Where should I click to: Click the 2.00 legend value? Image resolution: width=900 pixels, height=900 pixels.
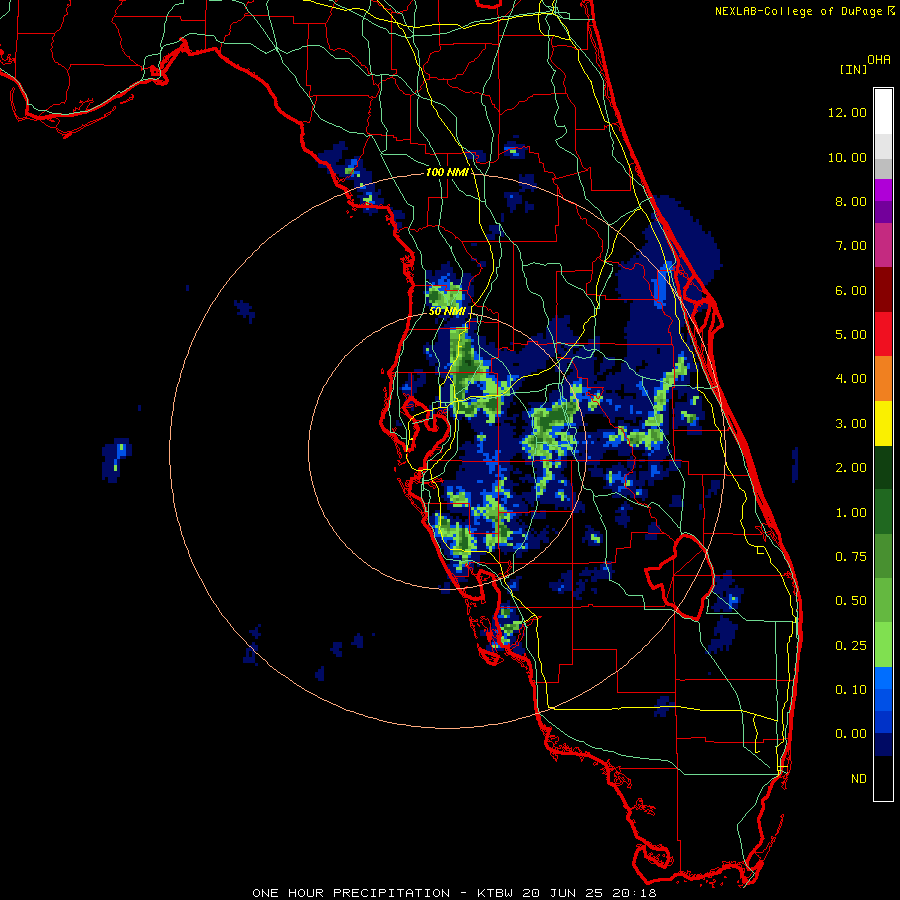tap(851, 468)
